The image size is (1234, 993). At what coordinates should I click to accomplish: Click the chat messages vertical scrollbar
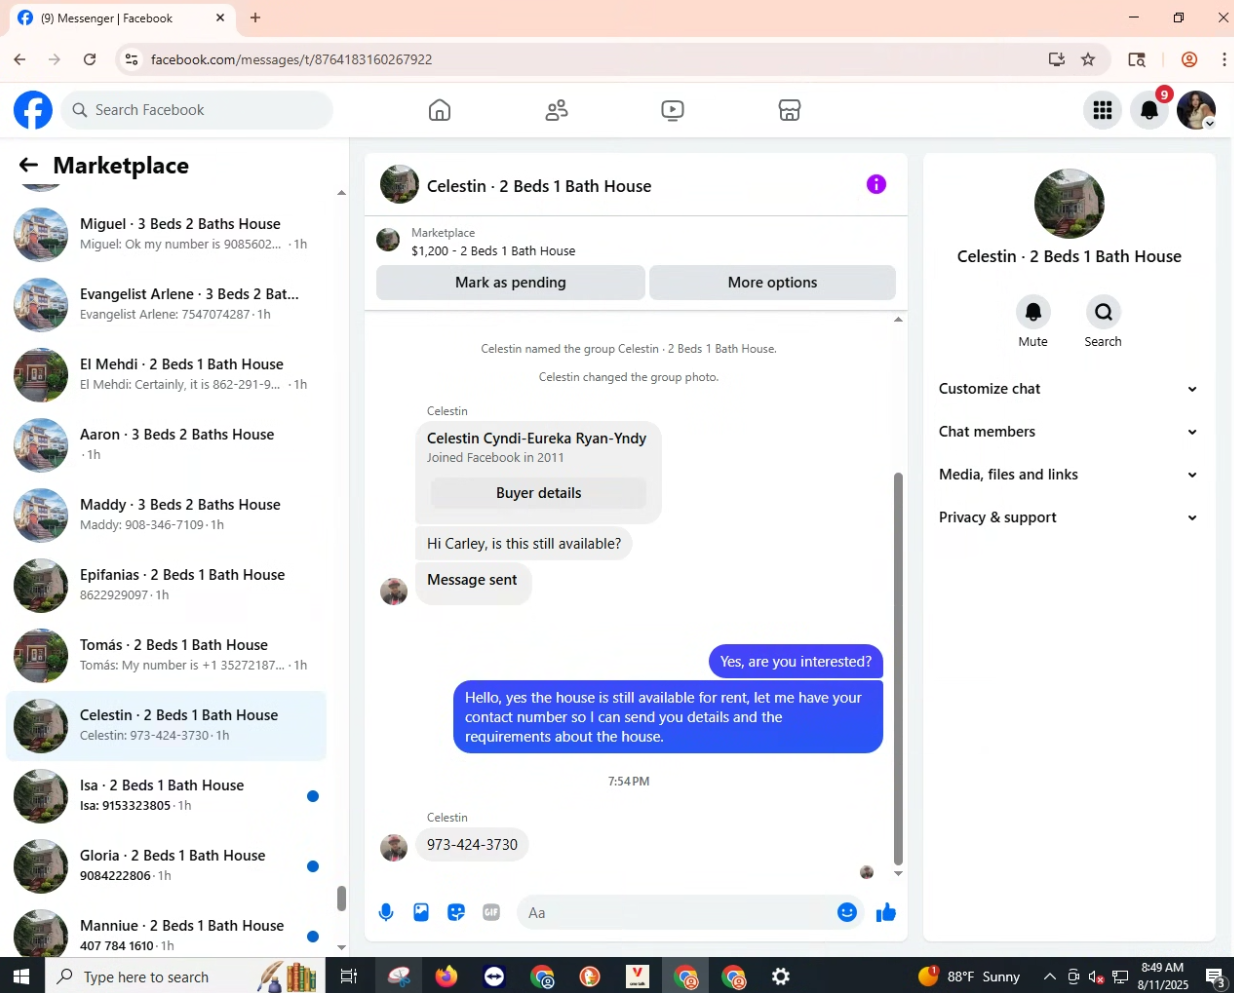click(898, 668)
